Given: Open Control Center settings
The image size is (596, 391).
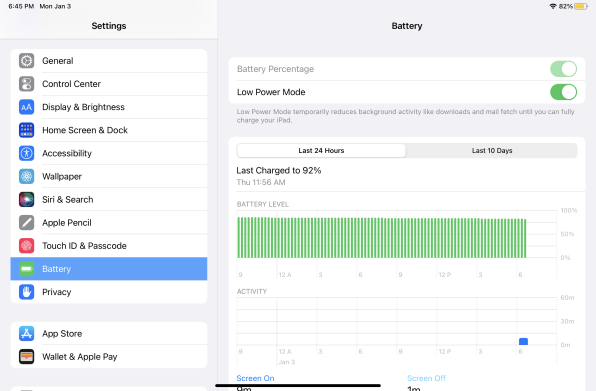Looking at the screenshot, I should (x=109, y=84).
